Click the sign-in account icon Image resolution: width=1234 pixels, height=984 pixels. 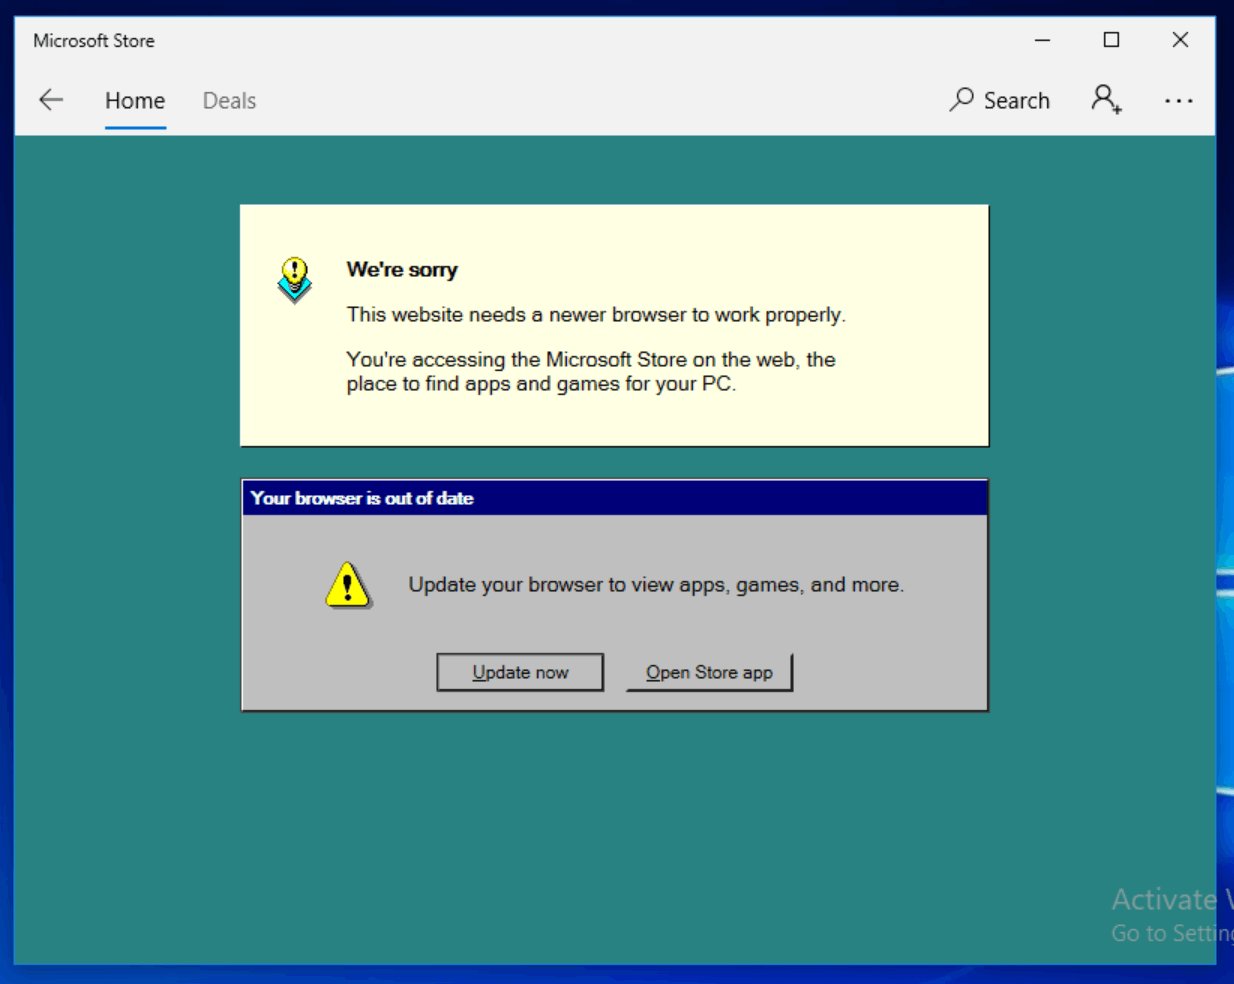(x=1106, y=99)
